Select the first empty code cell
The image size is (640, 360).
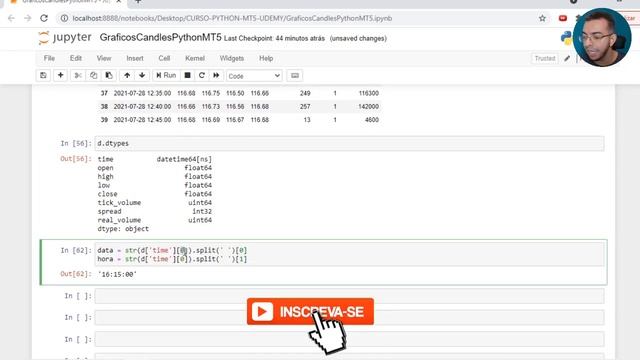click(x=349, y=296)
